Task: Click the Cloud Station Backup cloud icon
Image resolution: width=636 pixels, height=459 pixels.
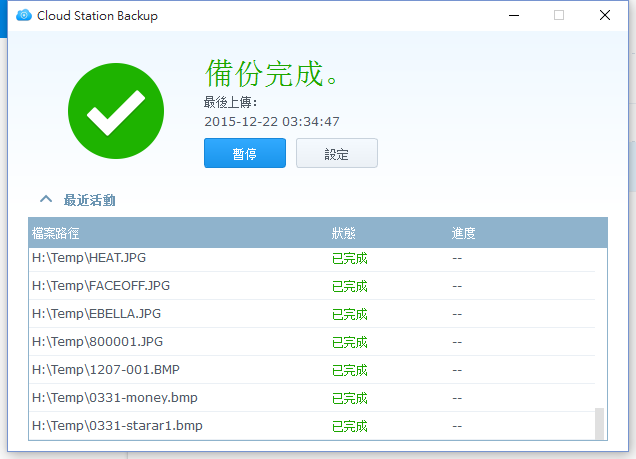Action: pyautogui.click(x=24, y=15)
